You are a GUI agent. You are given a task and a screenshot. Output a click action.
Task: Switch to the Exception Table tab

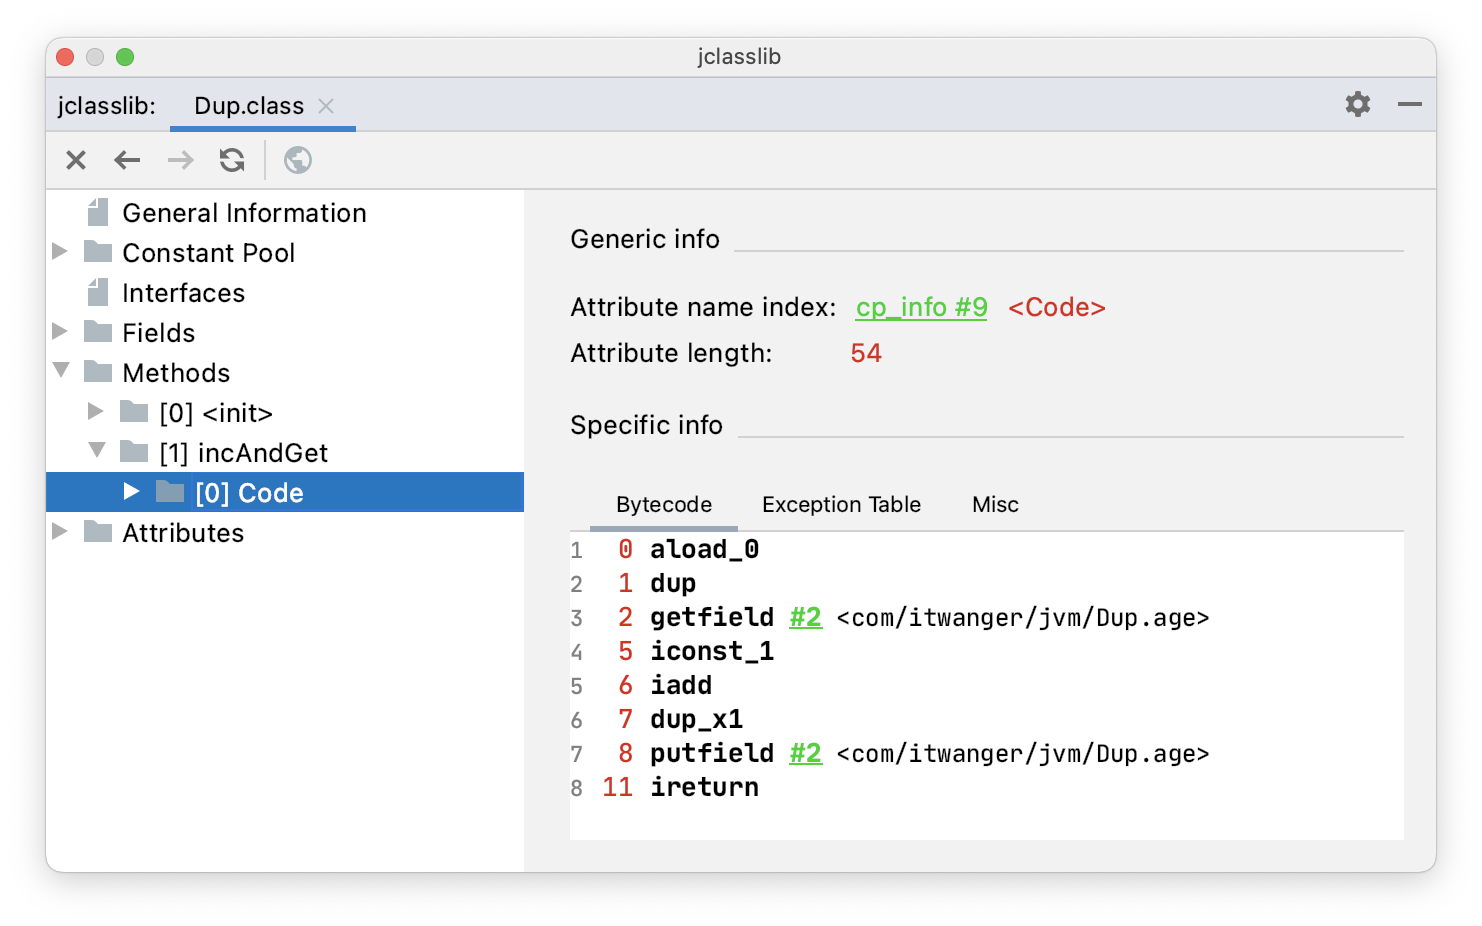[x=841, y=505]
